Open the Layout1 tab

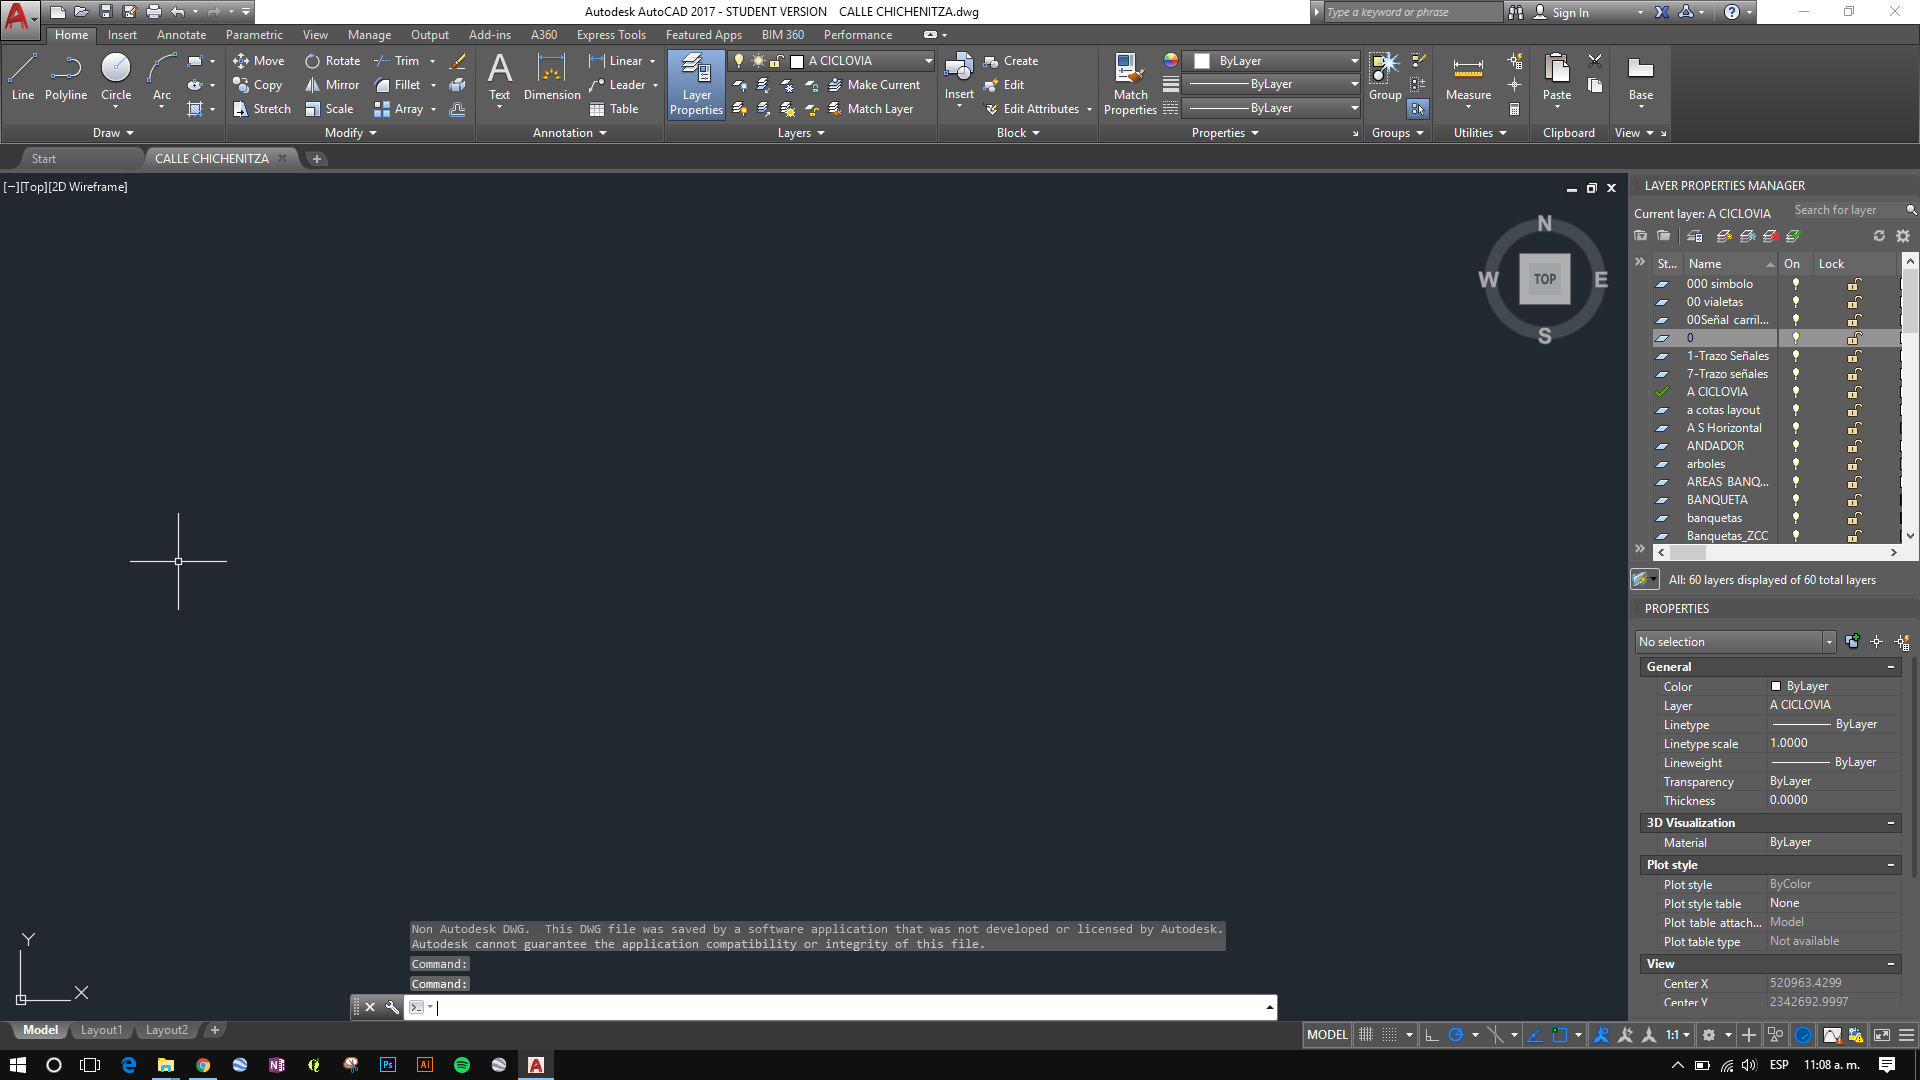pos(101,1030)
